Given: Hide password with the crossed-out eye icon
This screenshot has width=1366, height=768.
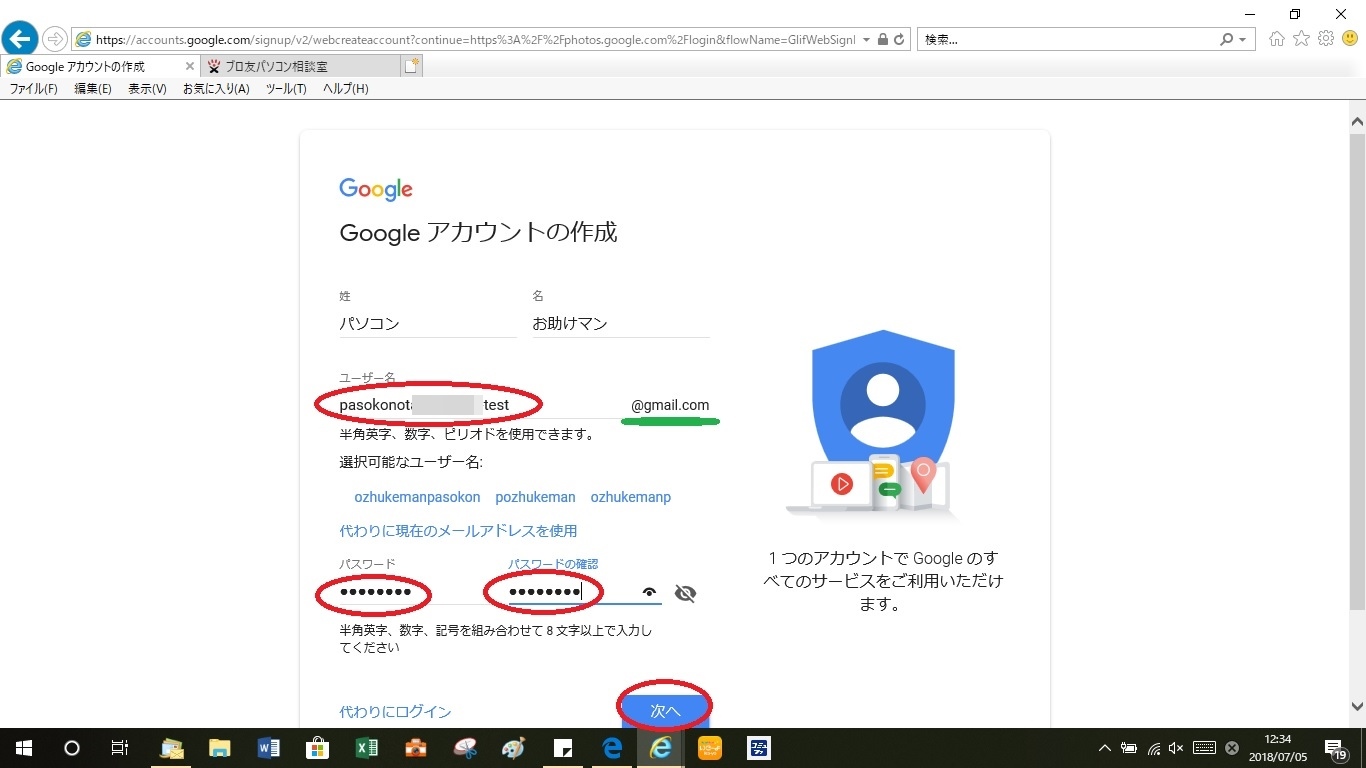Looking at the screenshot, I should tap(685, 594).
